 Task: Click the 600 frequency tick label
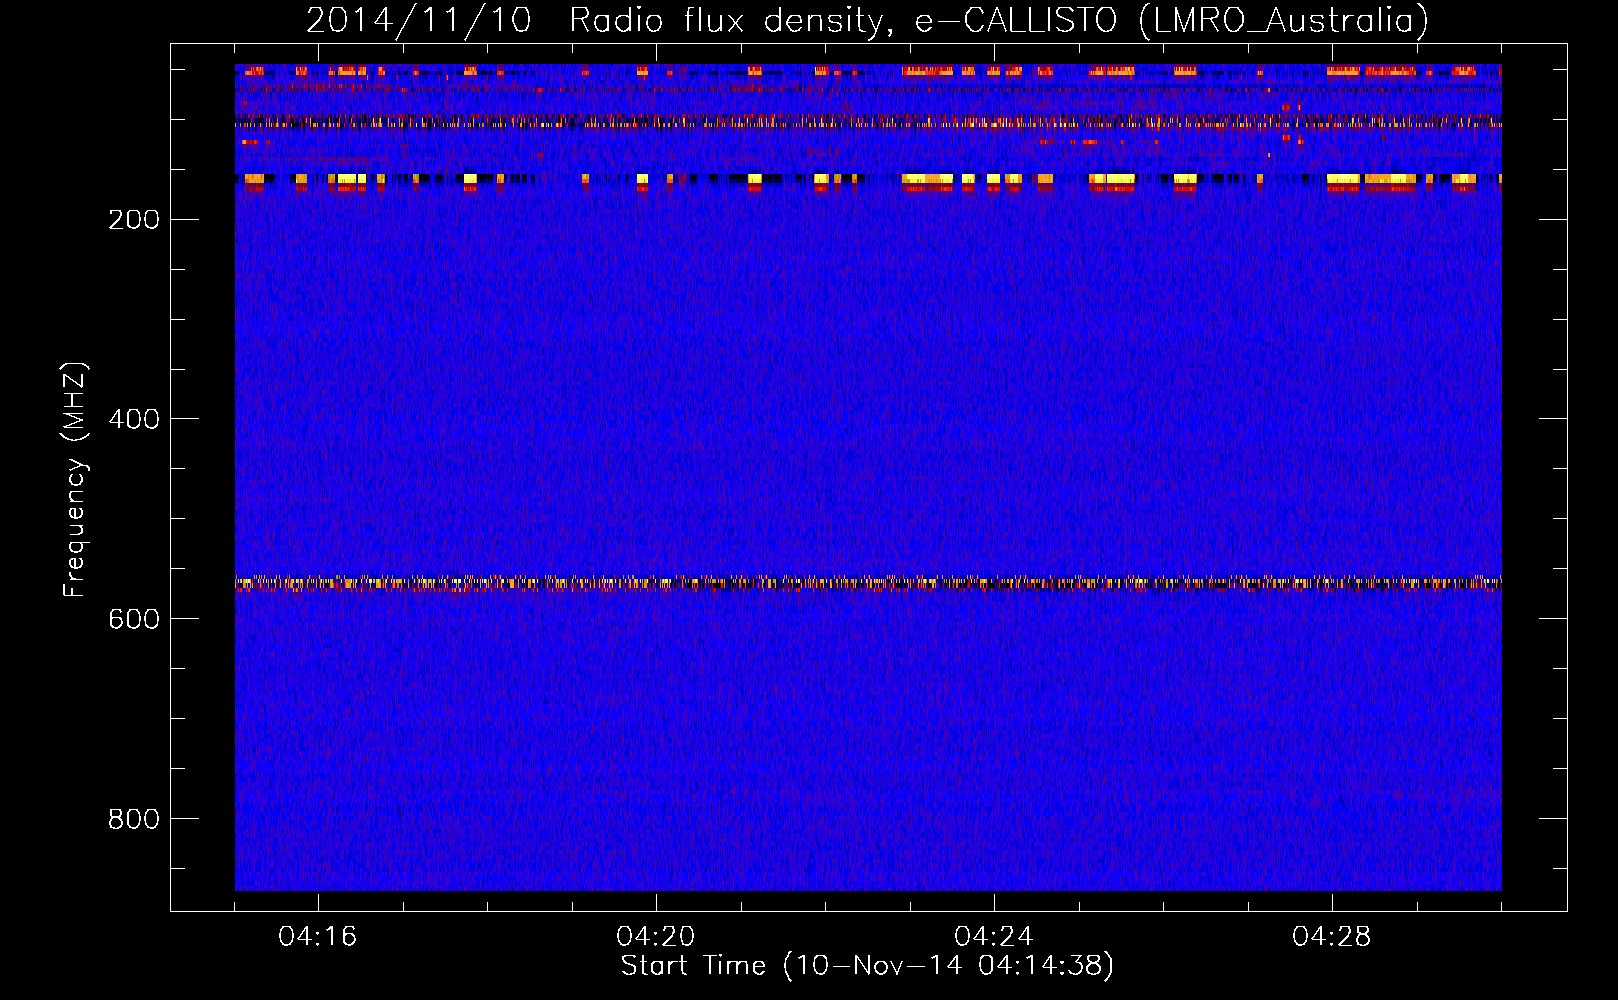point(134,619)
